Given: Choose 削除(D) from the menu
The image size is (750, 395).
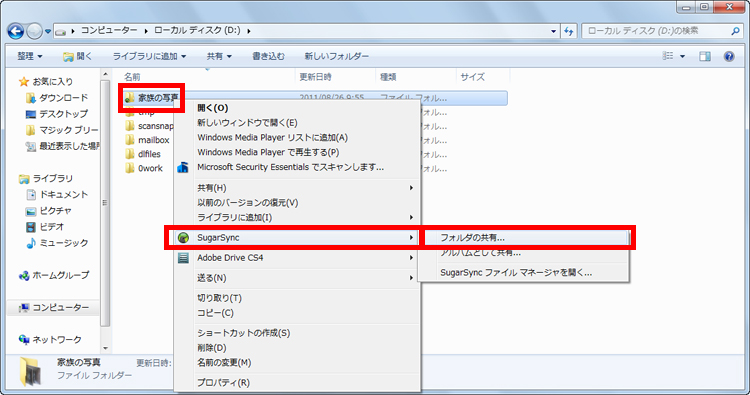Looking at the screenshot, I should tap(297, 348).
